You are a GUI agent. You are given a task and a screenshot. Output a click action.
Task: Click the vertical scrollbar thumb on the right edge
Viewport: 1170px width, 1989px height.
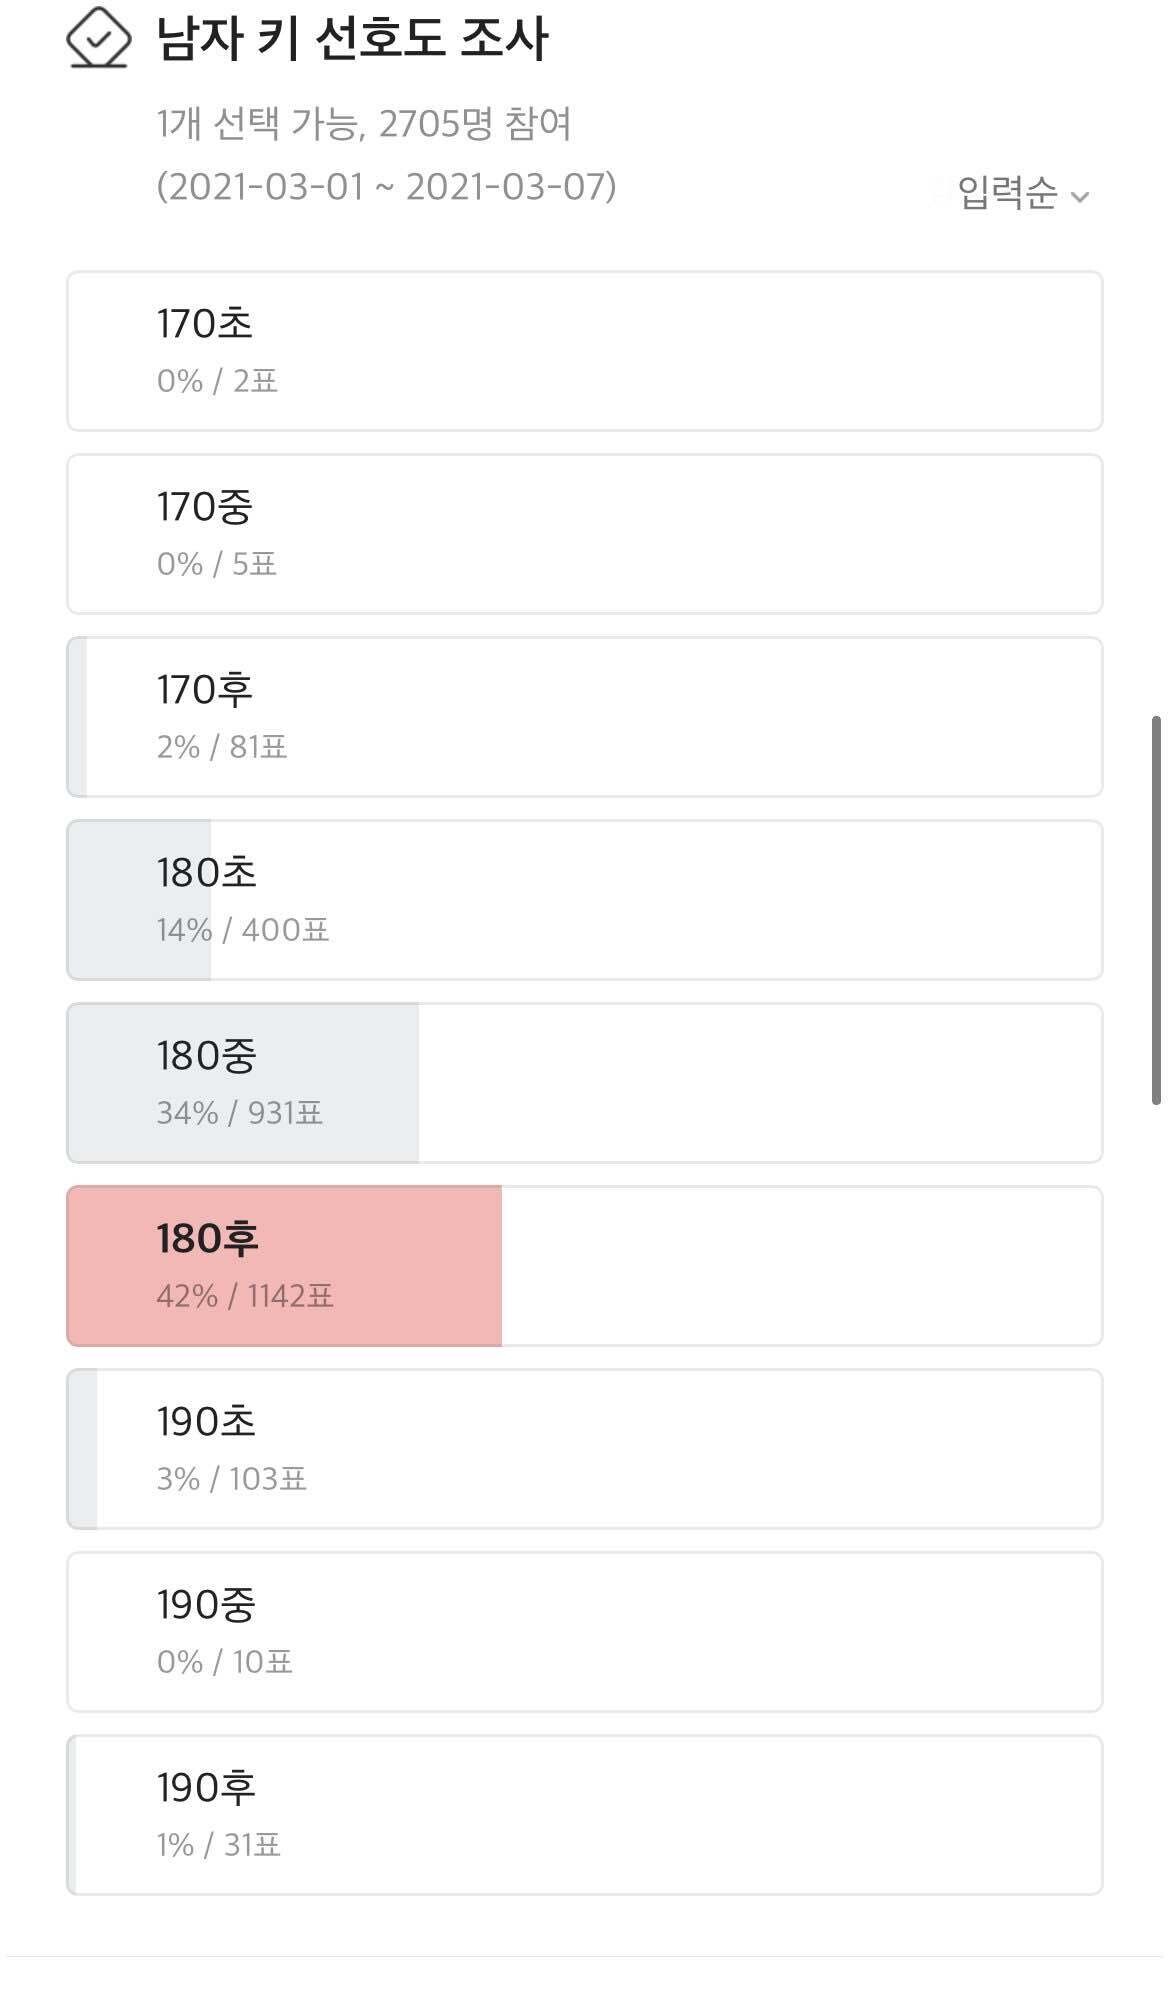[1157, 910]
